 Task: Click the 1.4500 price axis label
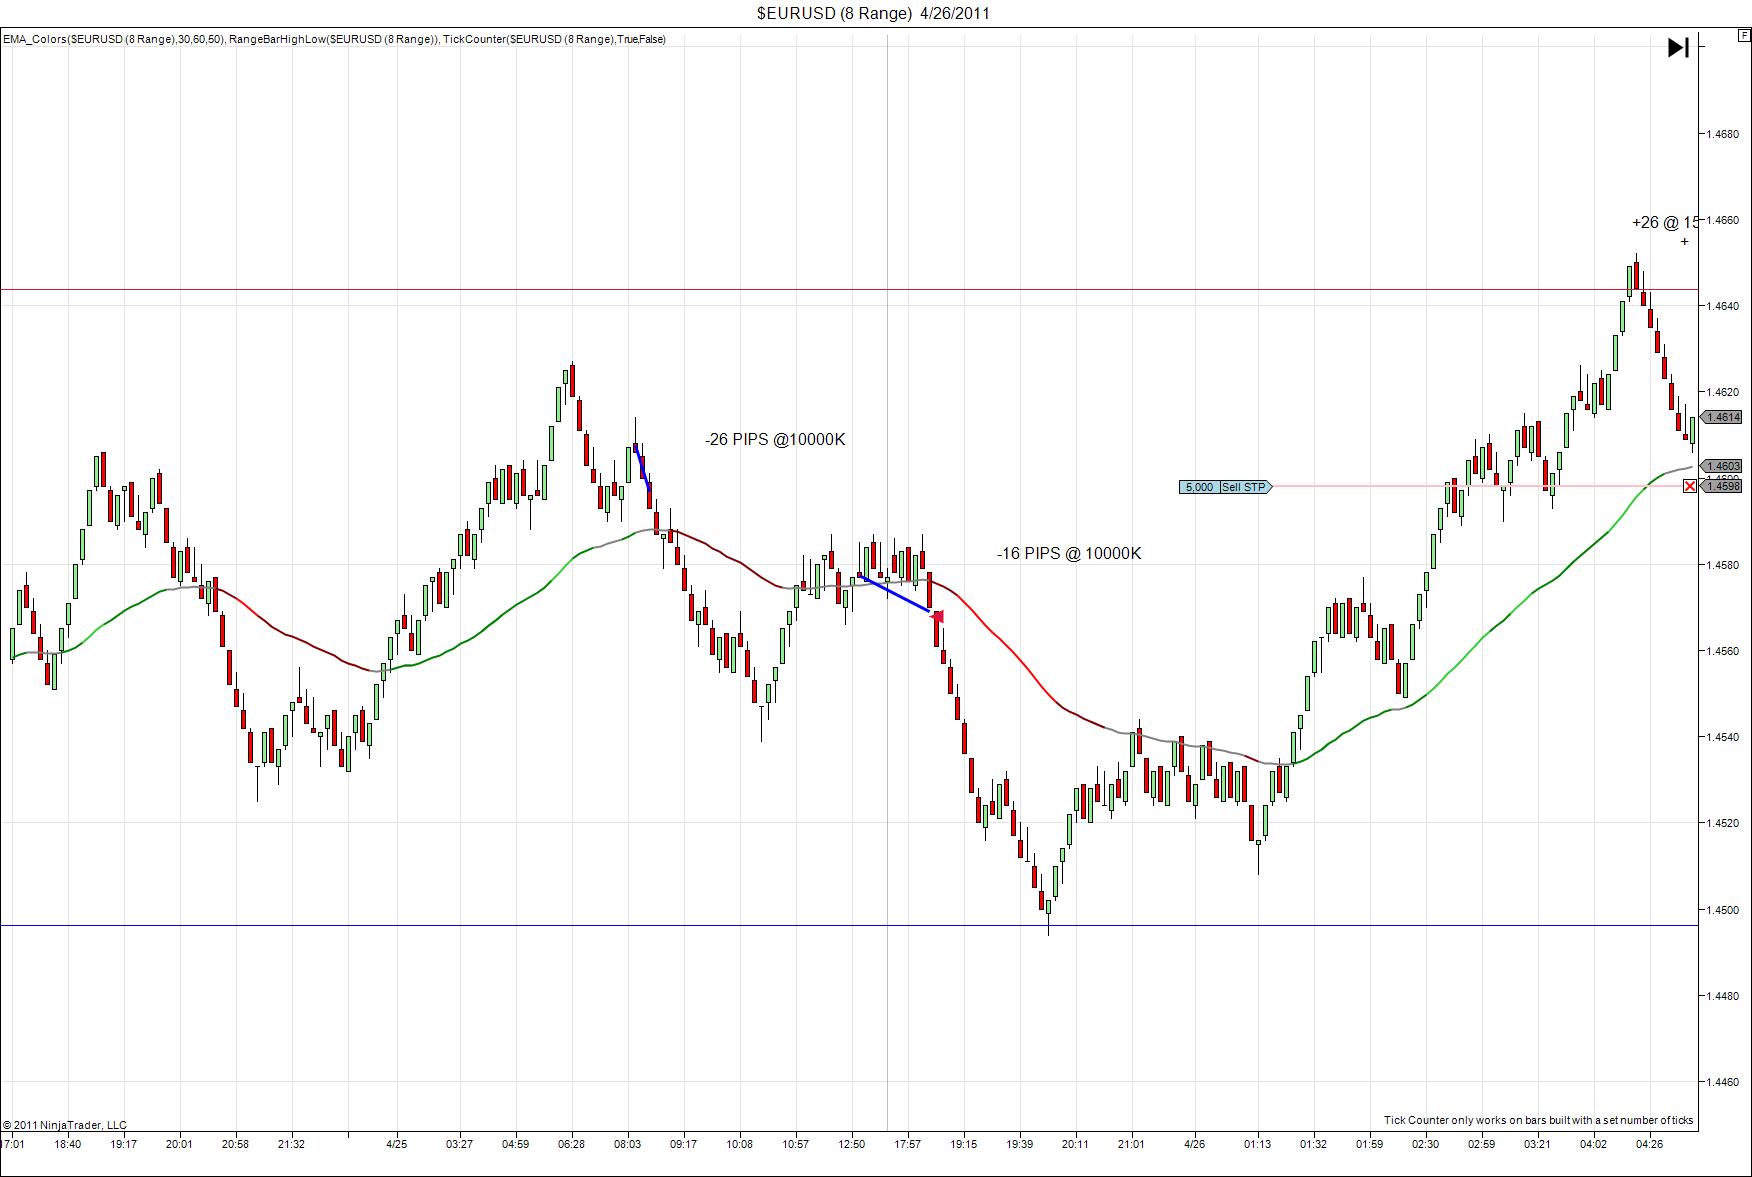tap(1722, 910)
